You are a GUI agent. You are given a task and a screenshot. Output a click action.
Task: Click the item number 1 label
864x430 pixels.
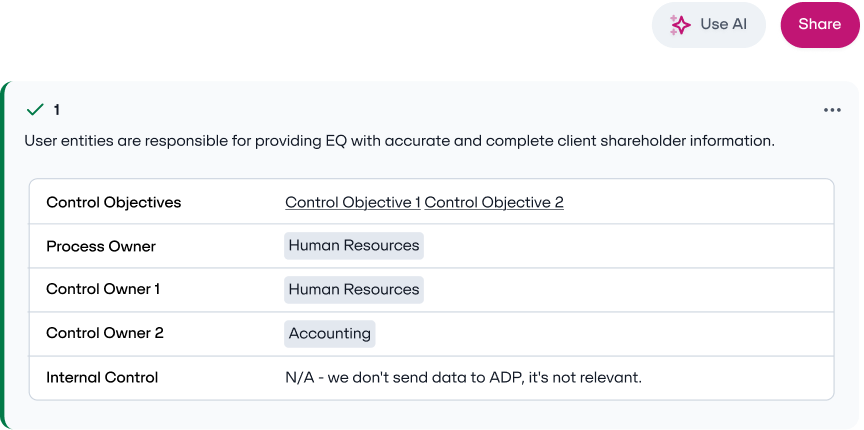[x=57, y=110]
